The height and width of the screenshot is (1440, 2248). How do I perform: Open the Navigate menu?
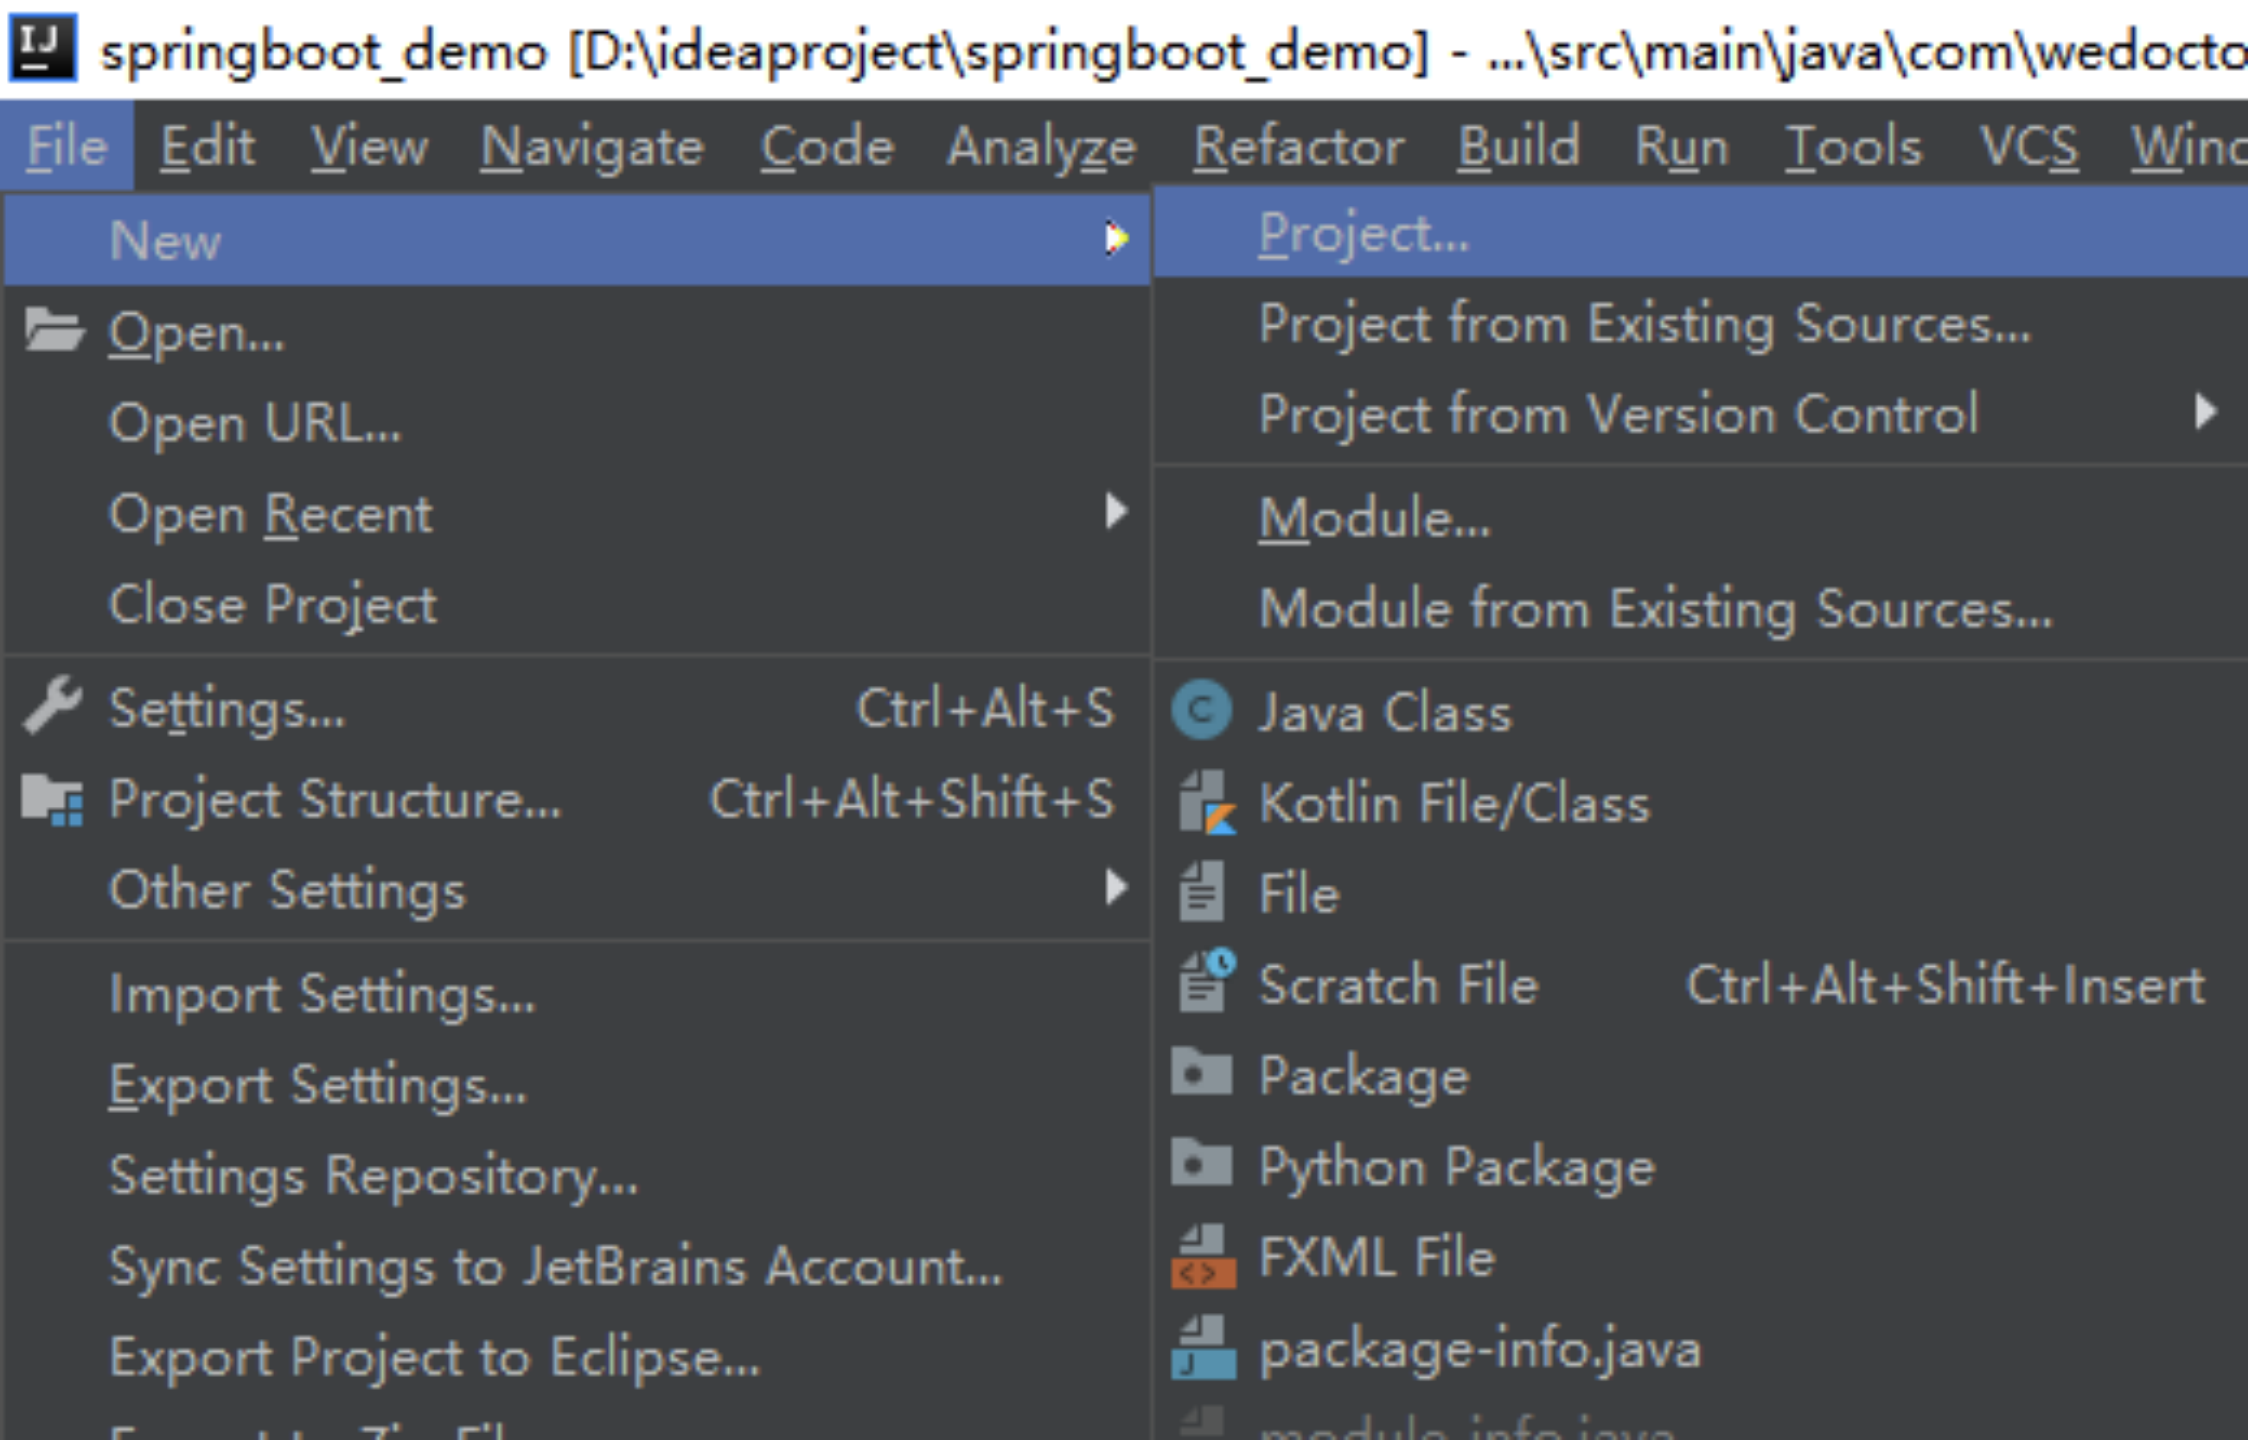pos(592,147)
